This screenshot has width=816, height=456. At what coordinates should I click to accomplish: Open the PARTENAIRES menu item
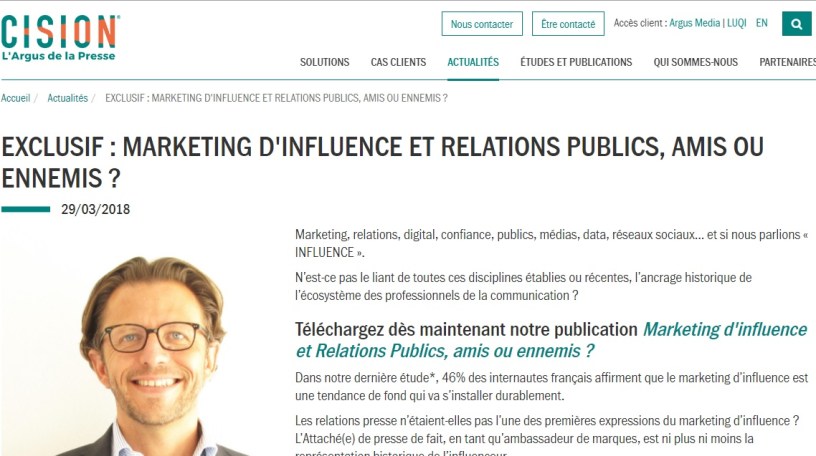787,62
